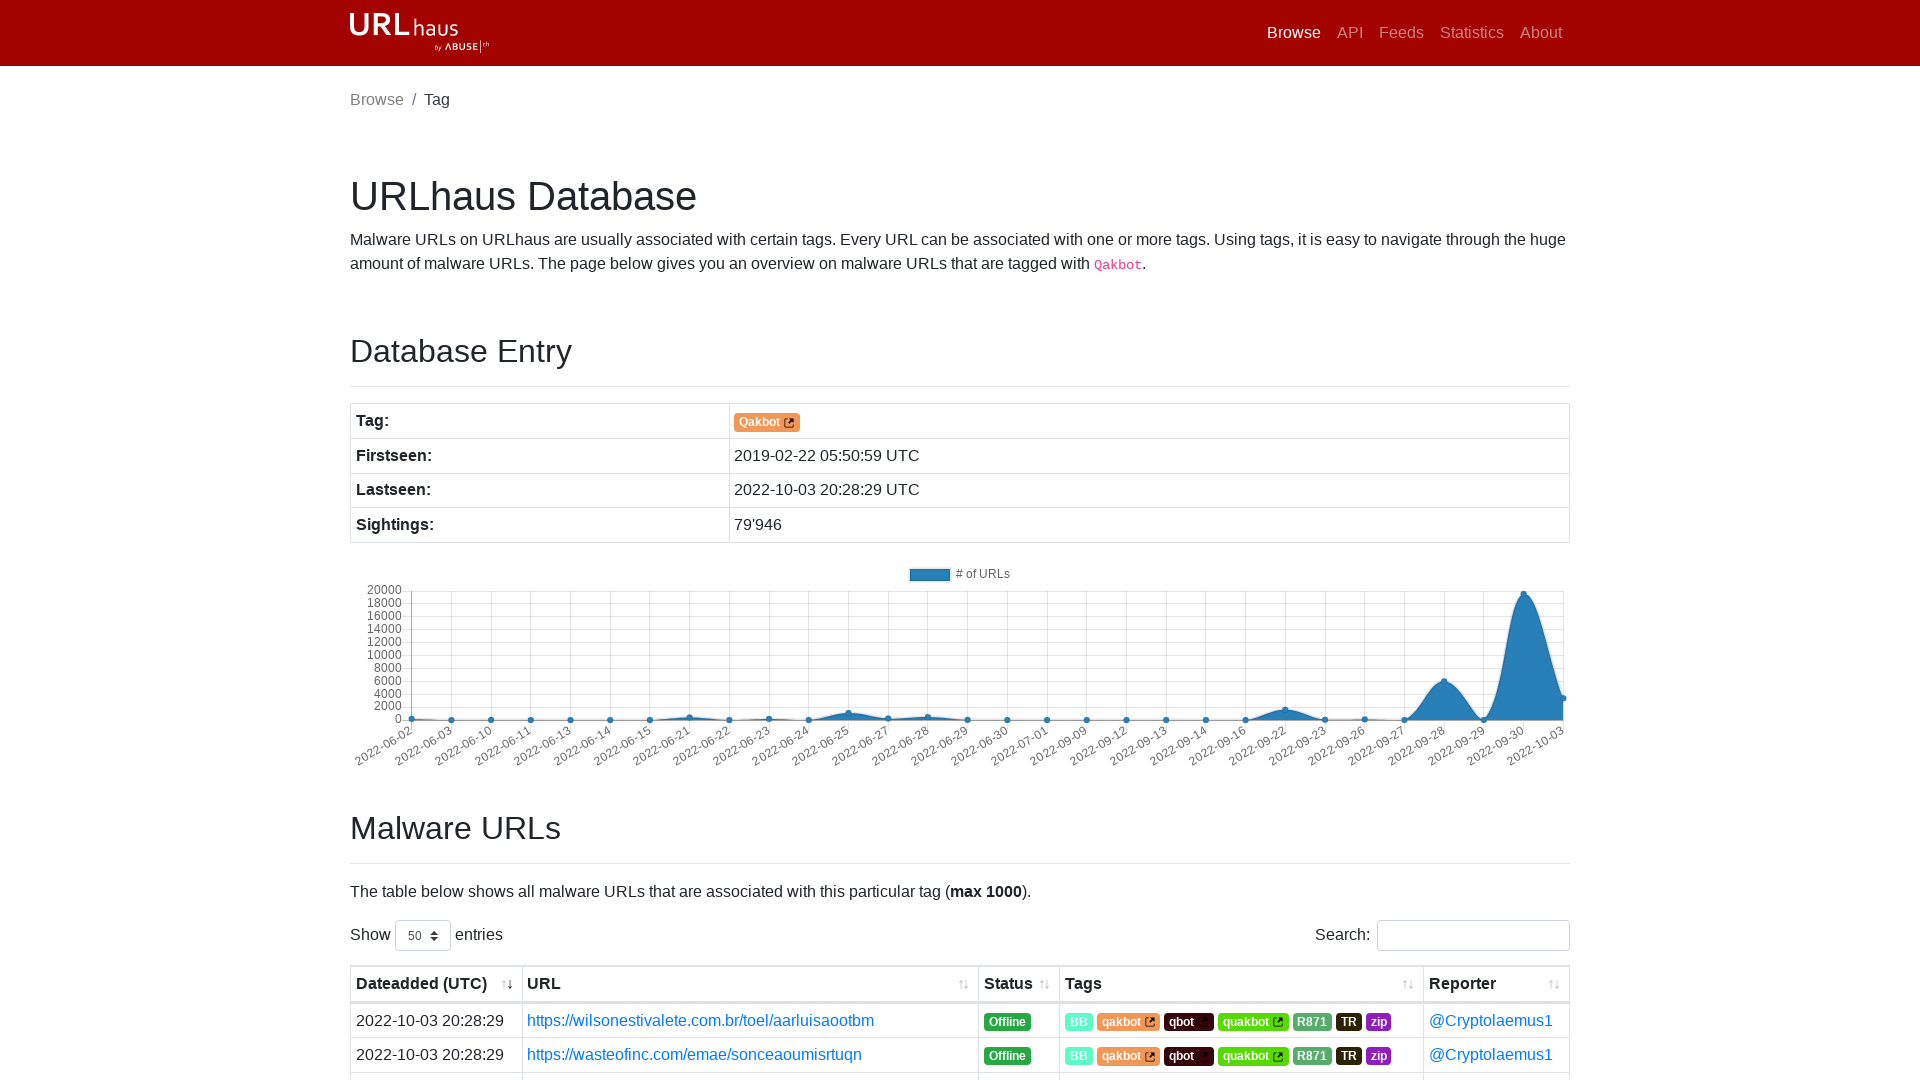Image resolution: width=1920 pixels, height=1080 pixels.
Task: Click the sort arrows on the URL column
Action: [963, 984]
